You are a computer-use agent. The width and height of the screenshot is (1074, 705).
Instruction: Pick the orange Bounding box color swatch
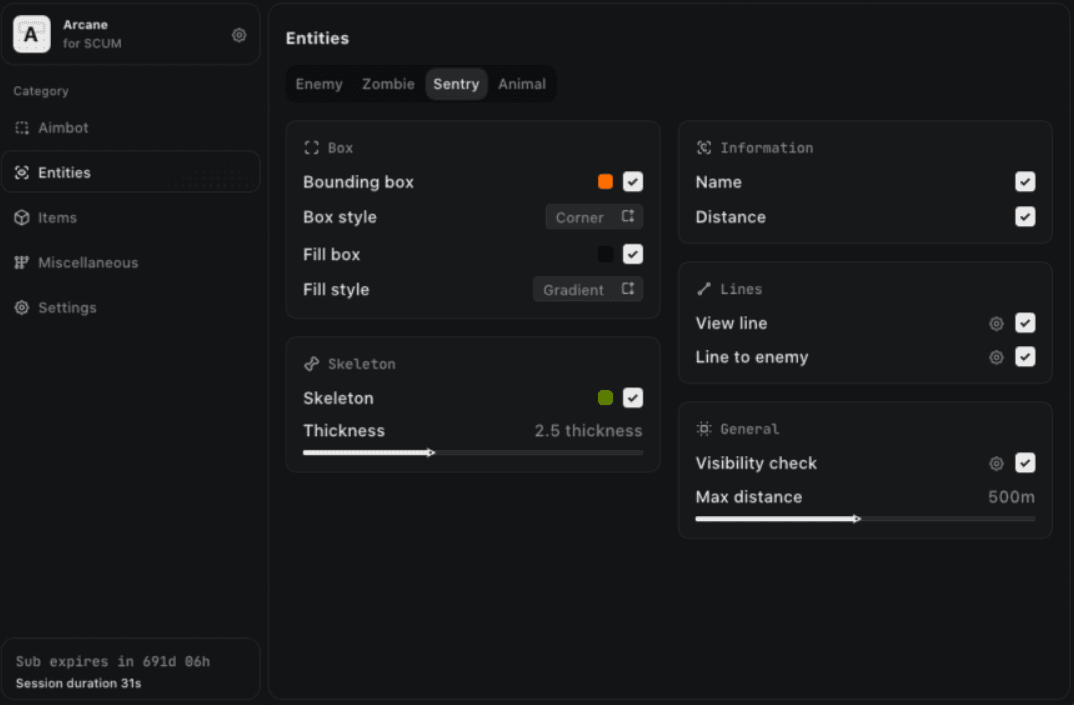pyautogui.click(x=605, y=182)
